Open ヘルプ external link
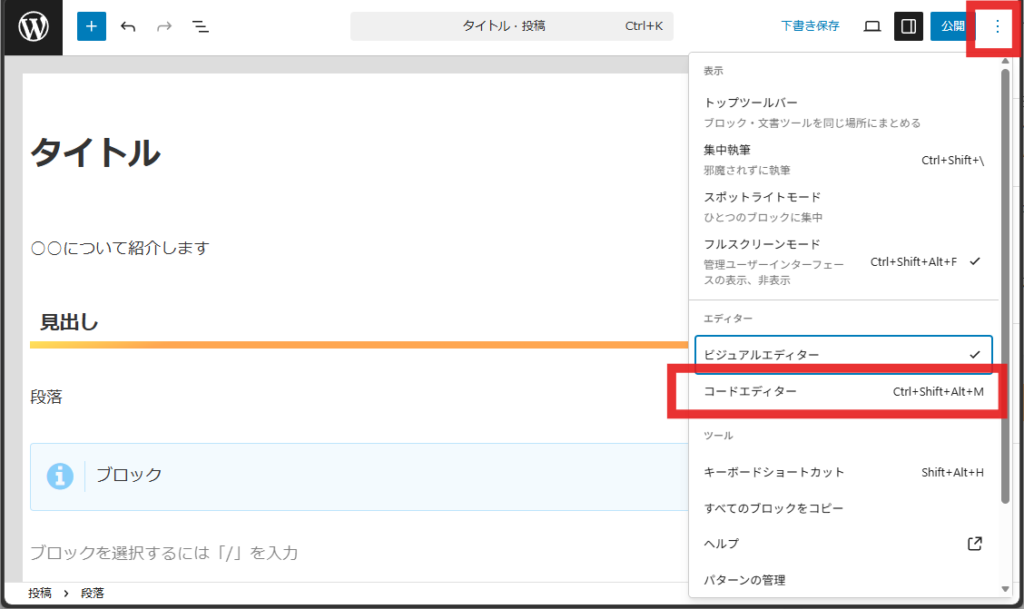The image size is (1024, 609). 842,544
